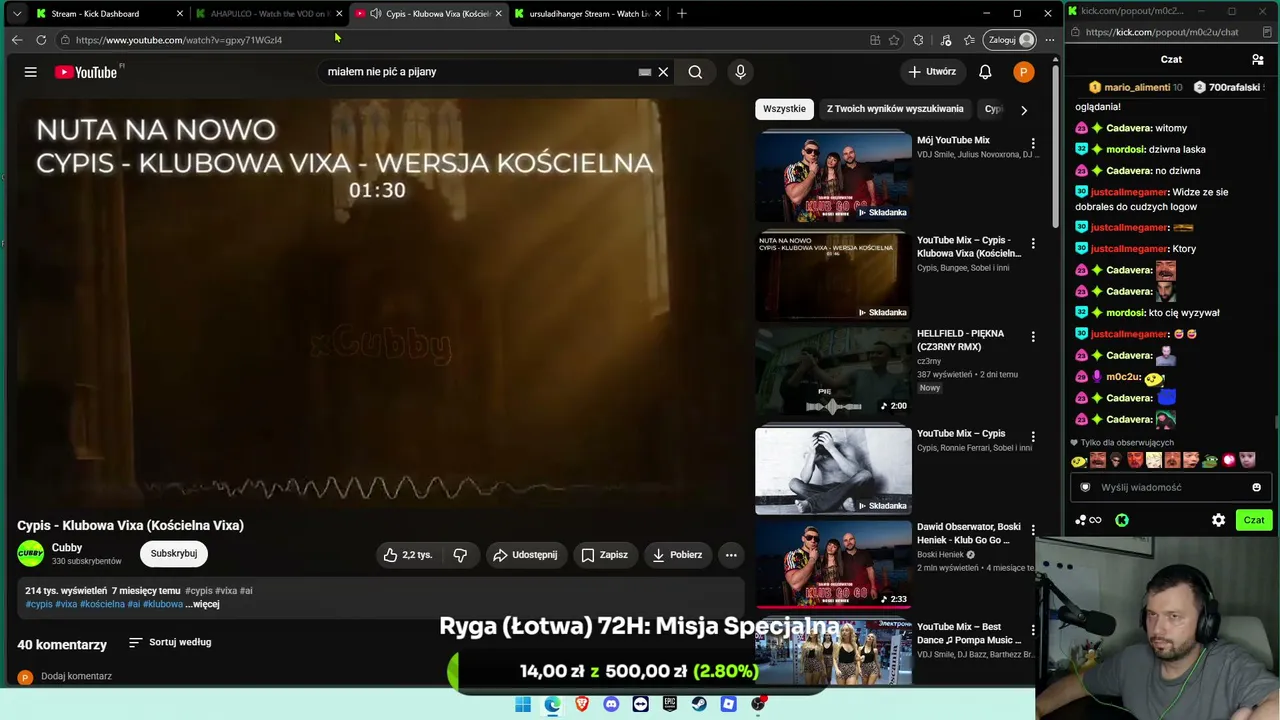
Task: Add page to browser favorites star
Action: tap(894, 40)
